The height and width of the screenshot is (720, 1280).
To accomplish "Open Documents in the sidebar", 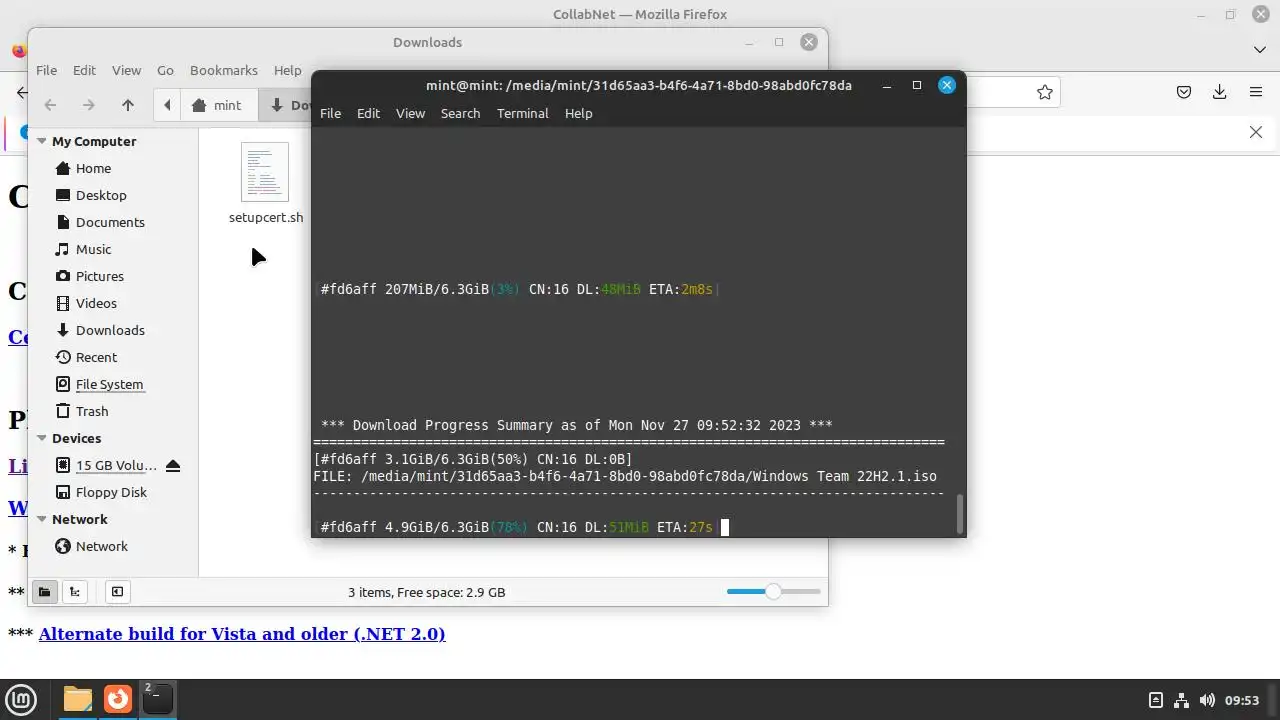I will pos(110,222).
